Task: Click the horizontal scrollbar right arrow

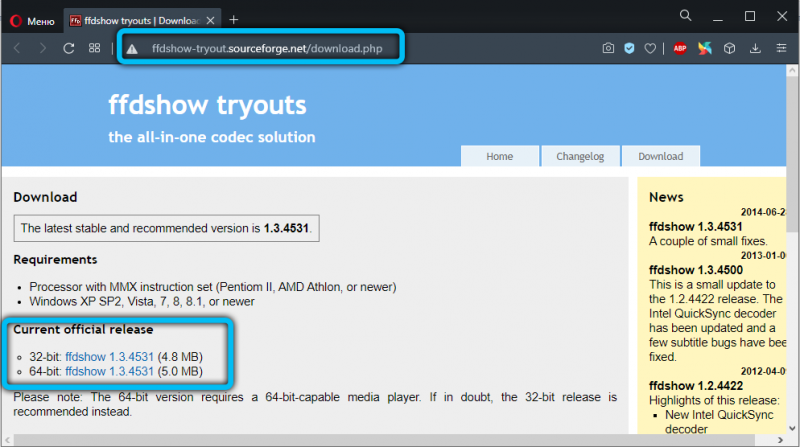Action: (x=780, y=440)
